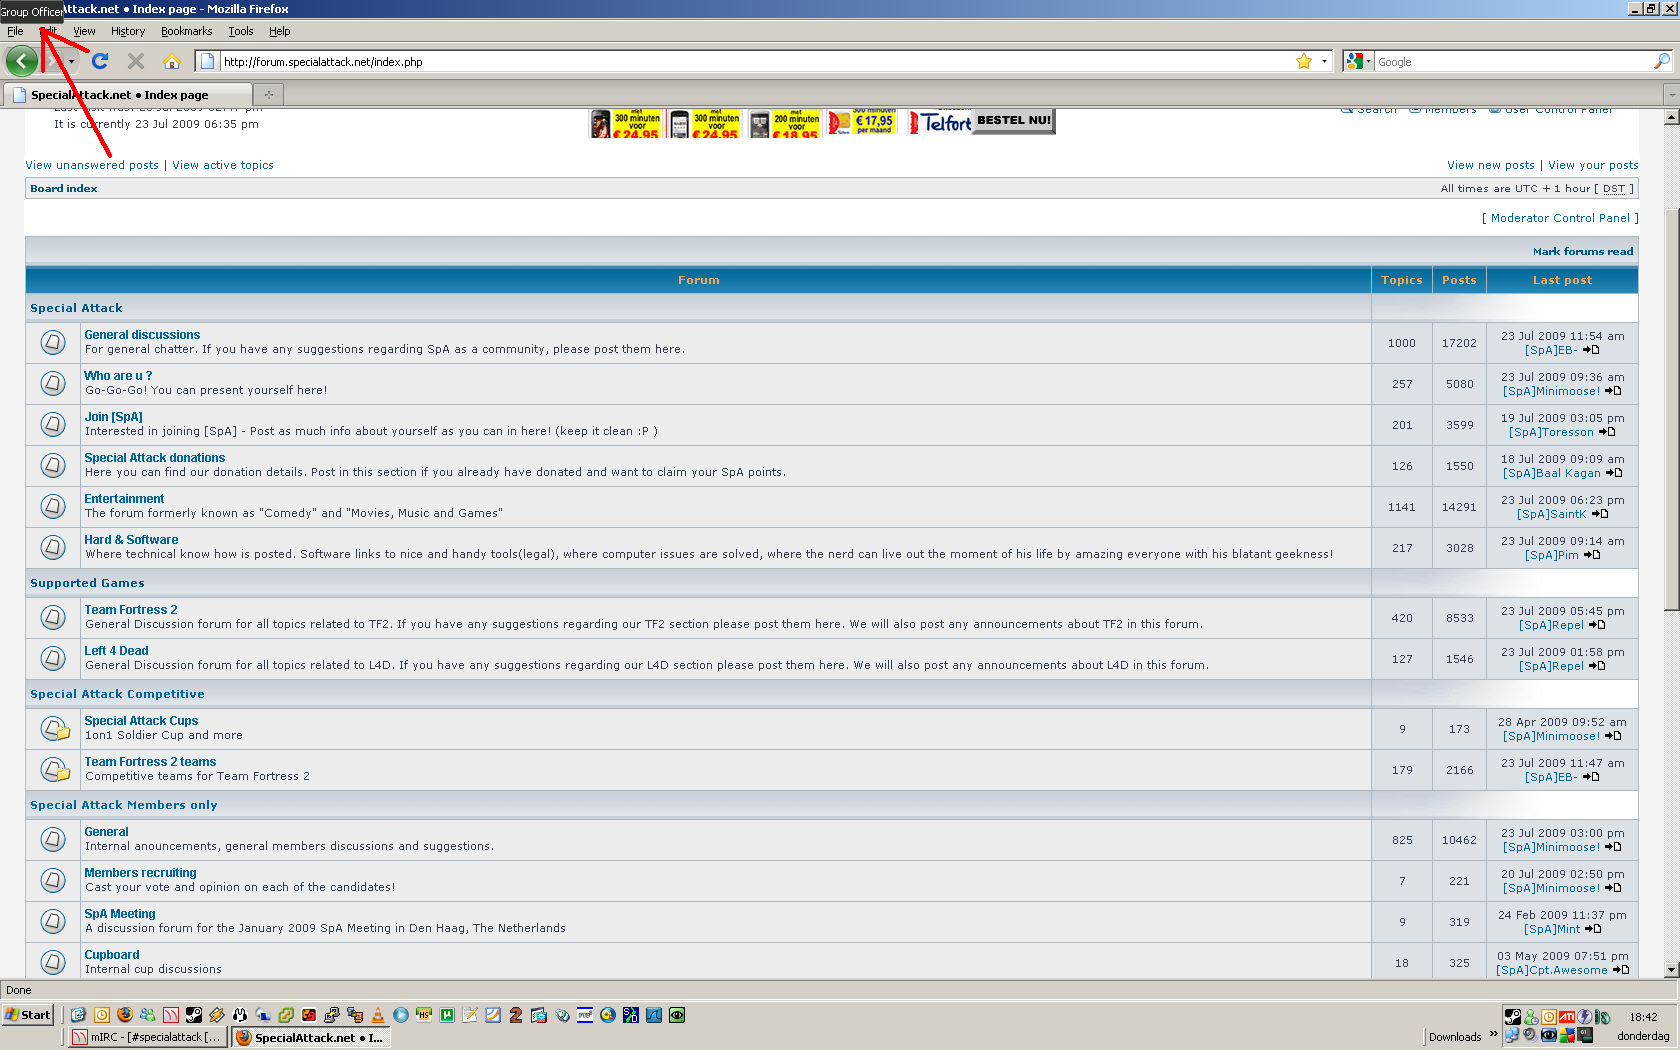Click the forum icon beside Entertainment
Screen dimensions: 1680x1050
(x=53, y=506)
